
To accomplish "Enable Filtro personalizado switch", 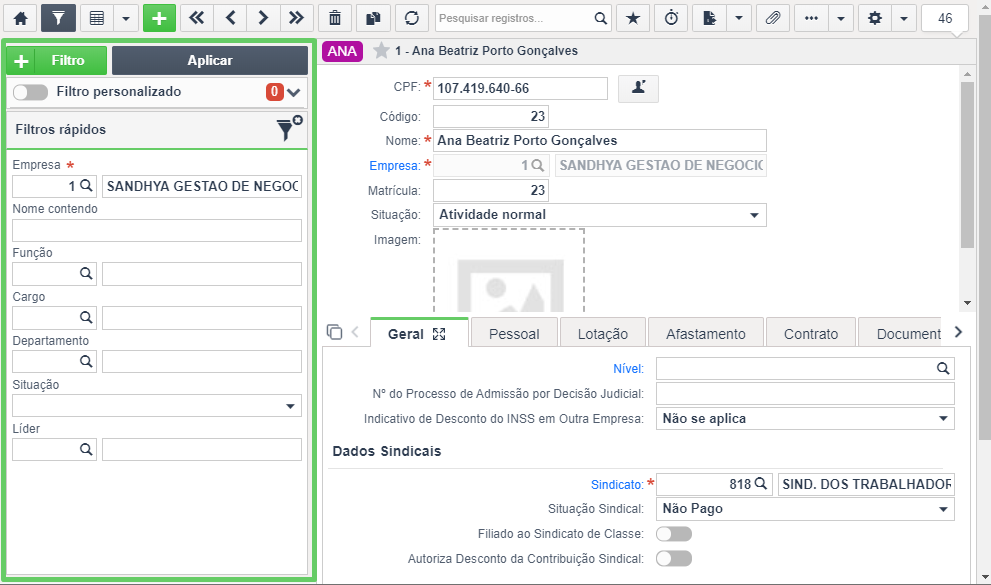I will [x=30, y=92].
